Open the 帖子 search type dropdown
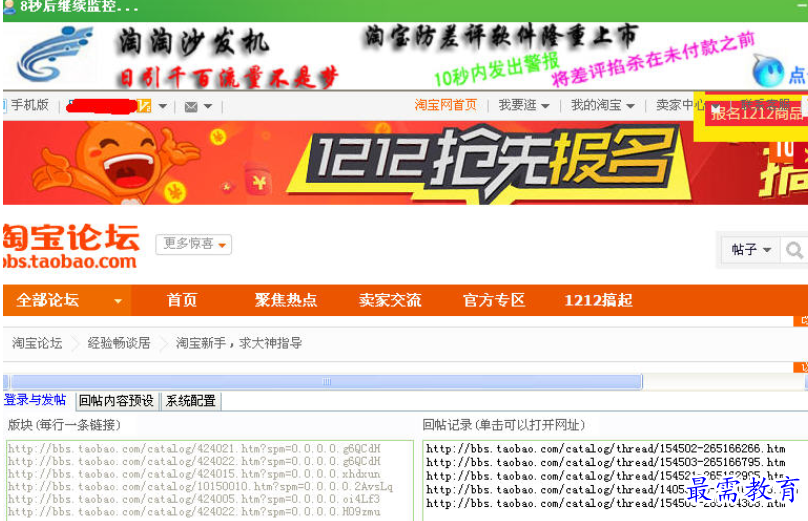The image size is (808, 521). click(751, 250)
